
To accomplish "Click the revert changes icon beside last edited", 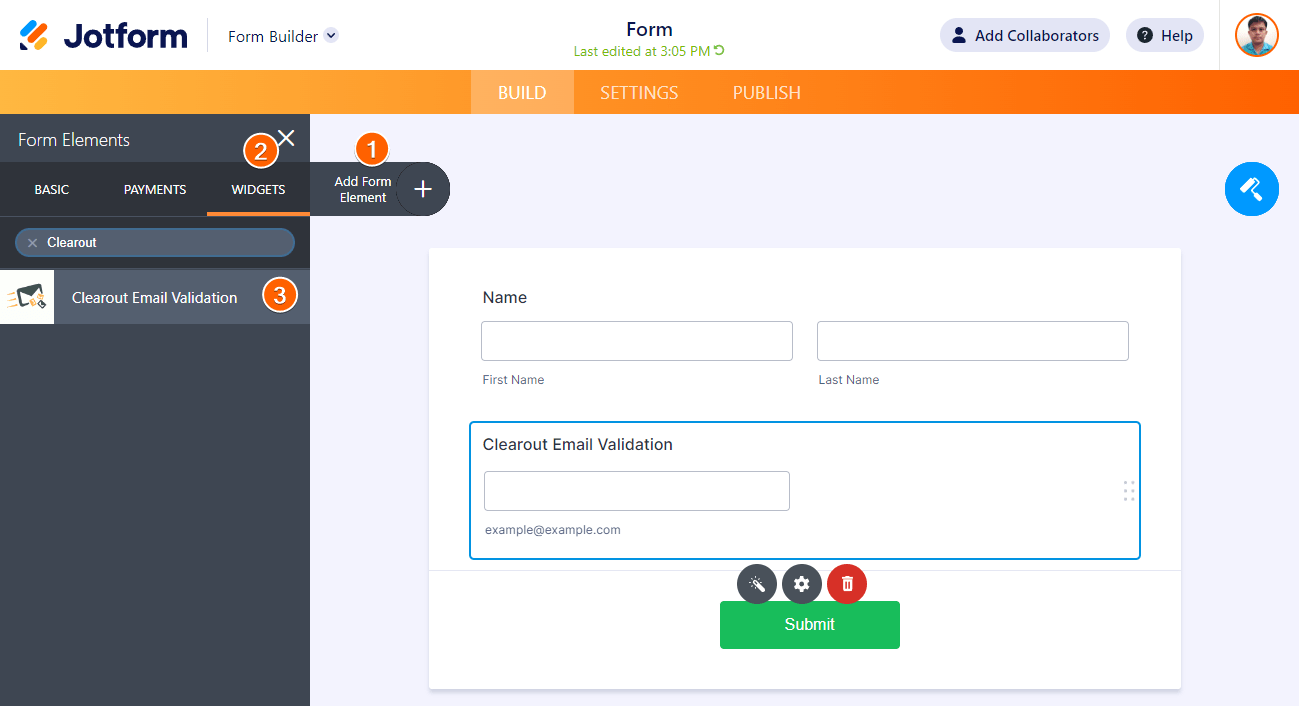I will 719,50.
